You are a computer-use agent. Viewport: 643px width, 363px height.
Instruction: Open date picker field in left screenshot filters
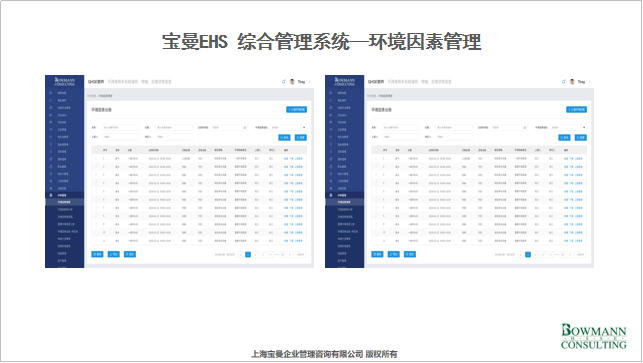click(229, 128)
